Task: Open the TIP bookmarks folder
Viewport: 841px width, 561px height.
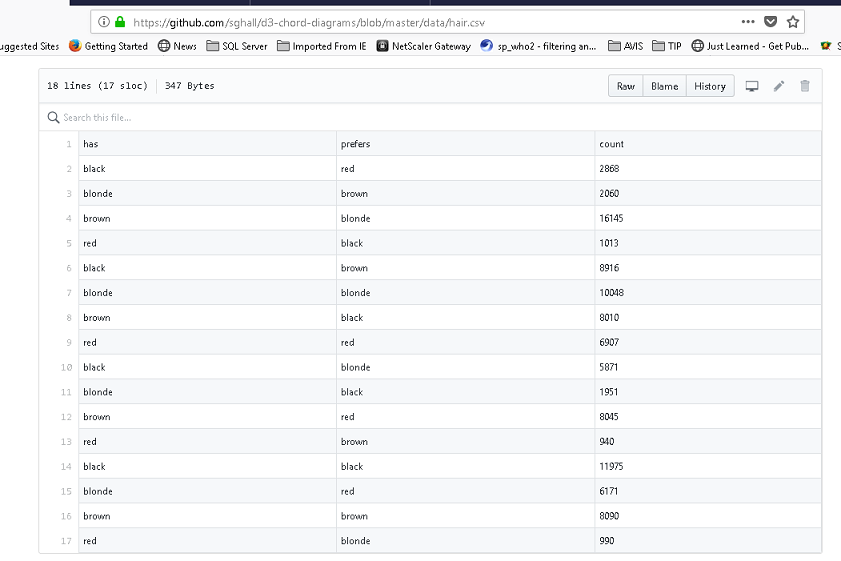Action: [x=667, y=46]
